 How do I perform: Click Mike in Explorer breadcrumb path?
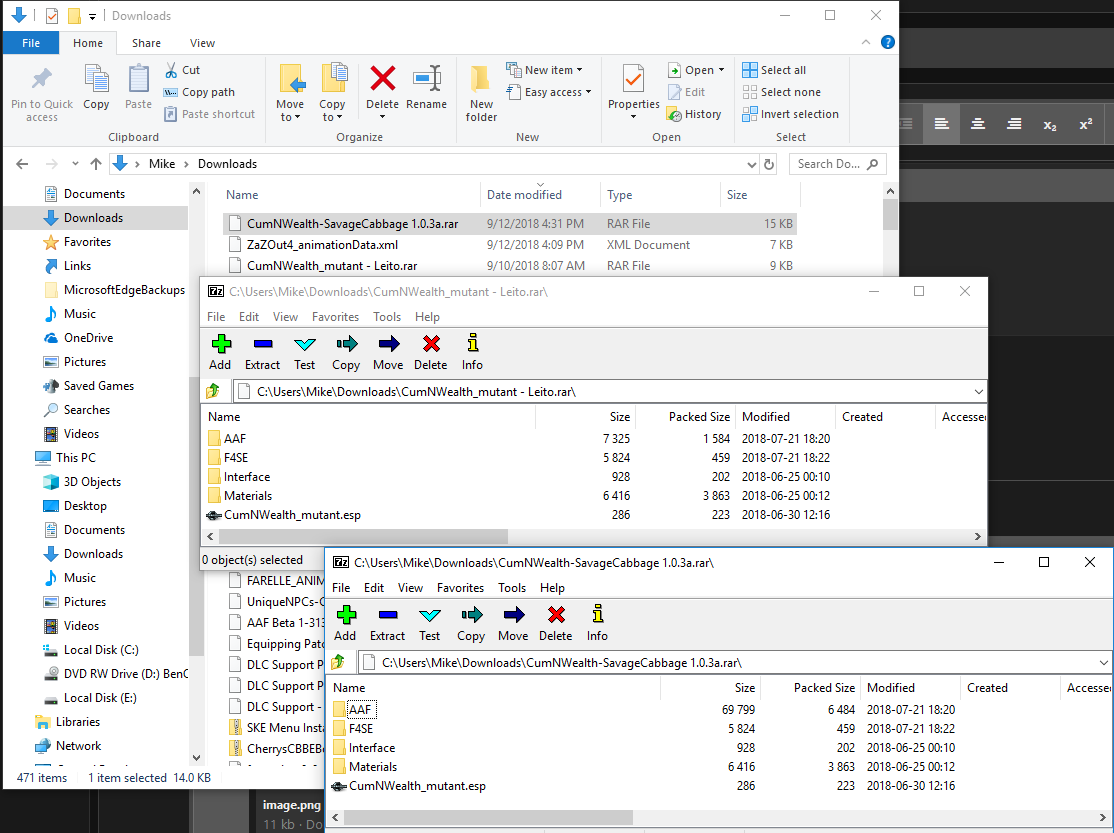pos(162,164)
